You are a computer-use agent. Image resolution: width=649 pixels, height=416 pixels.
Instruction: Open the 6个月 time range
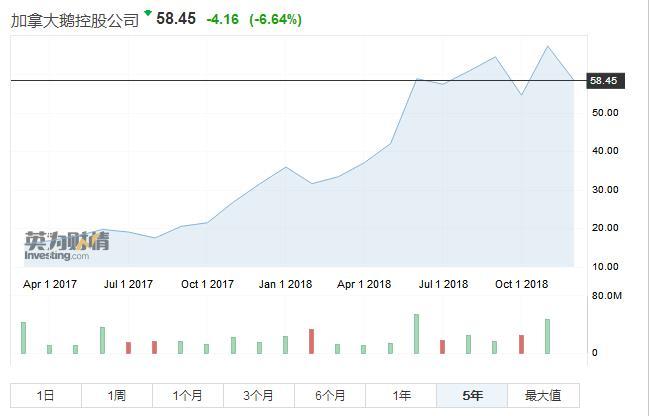(330, 395)
